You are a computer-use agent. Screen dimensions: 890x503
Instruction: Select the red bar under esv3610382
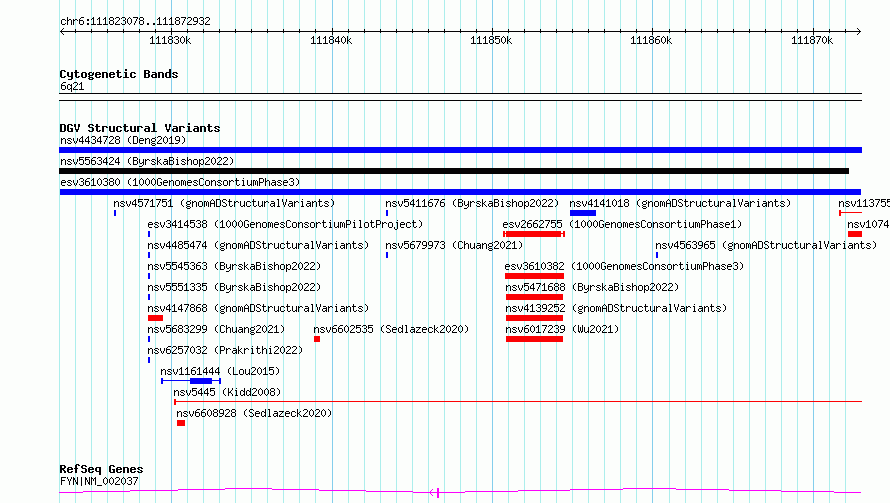(x=534, y=276)
